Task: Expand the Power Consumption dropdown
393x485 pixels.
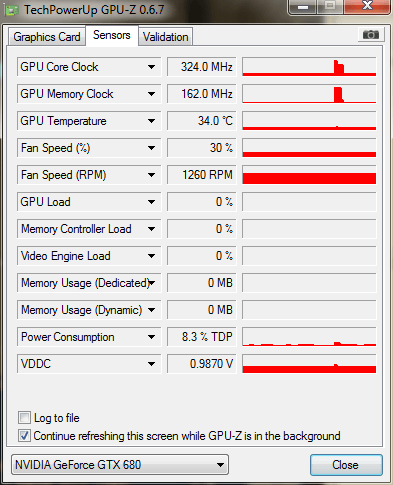Action: pos(151,337)
